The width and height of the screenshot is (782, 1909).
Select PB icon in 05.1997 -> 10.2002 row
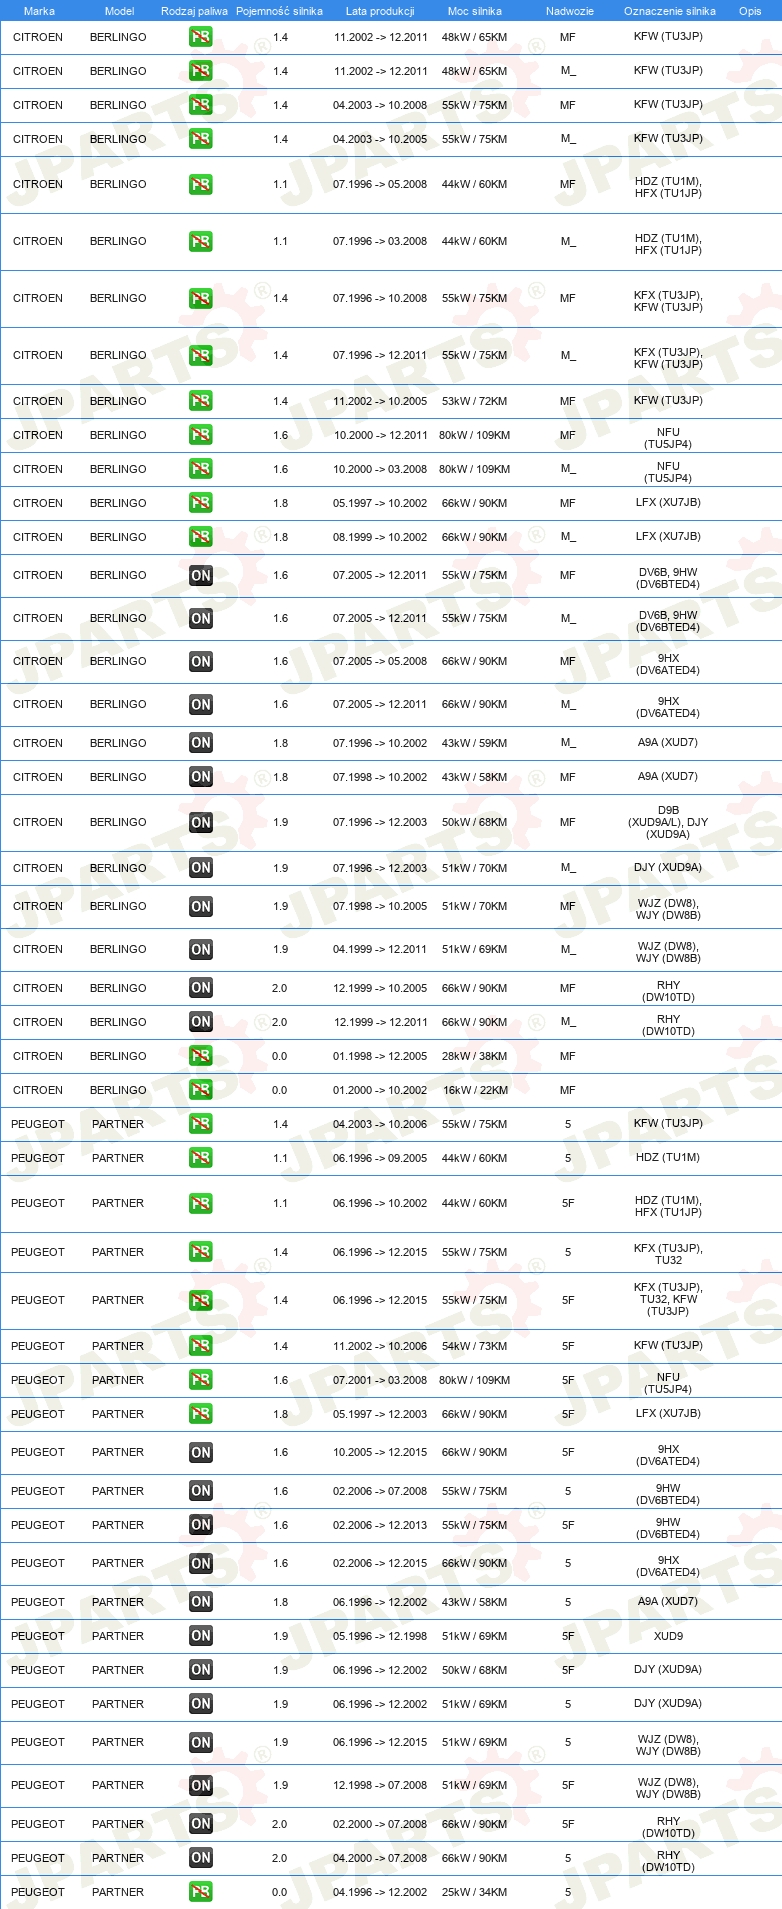[201, 503]
